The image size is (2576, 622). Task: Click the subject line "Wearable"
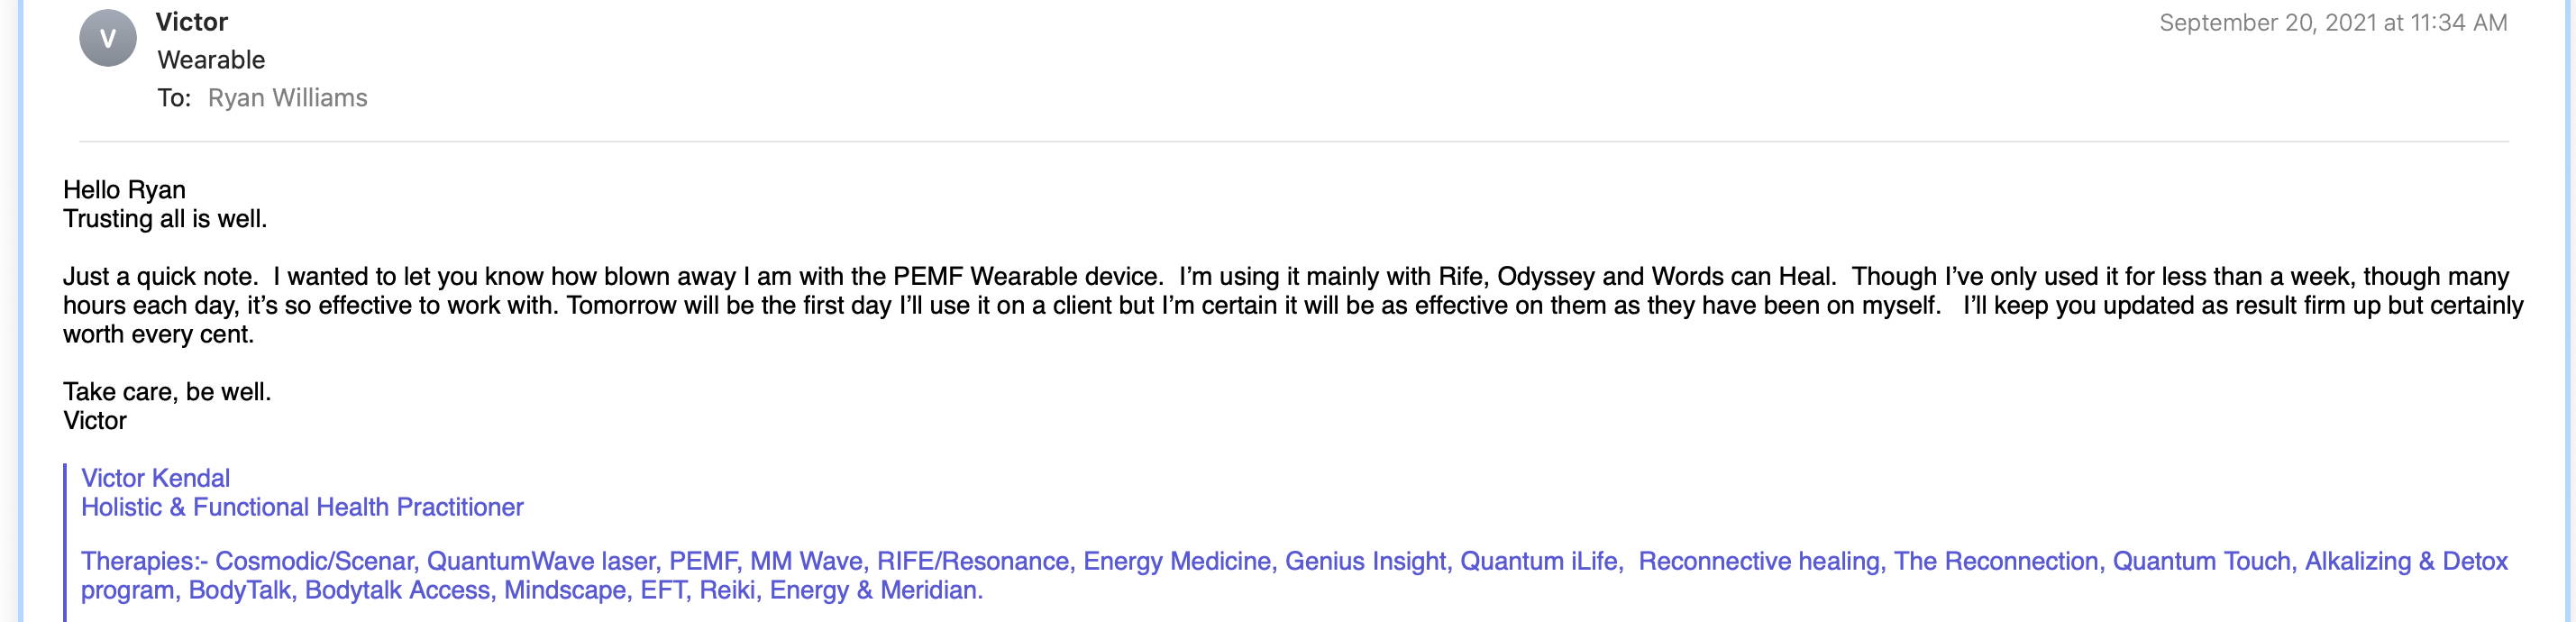point(211,60)
